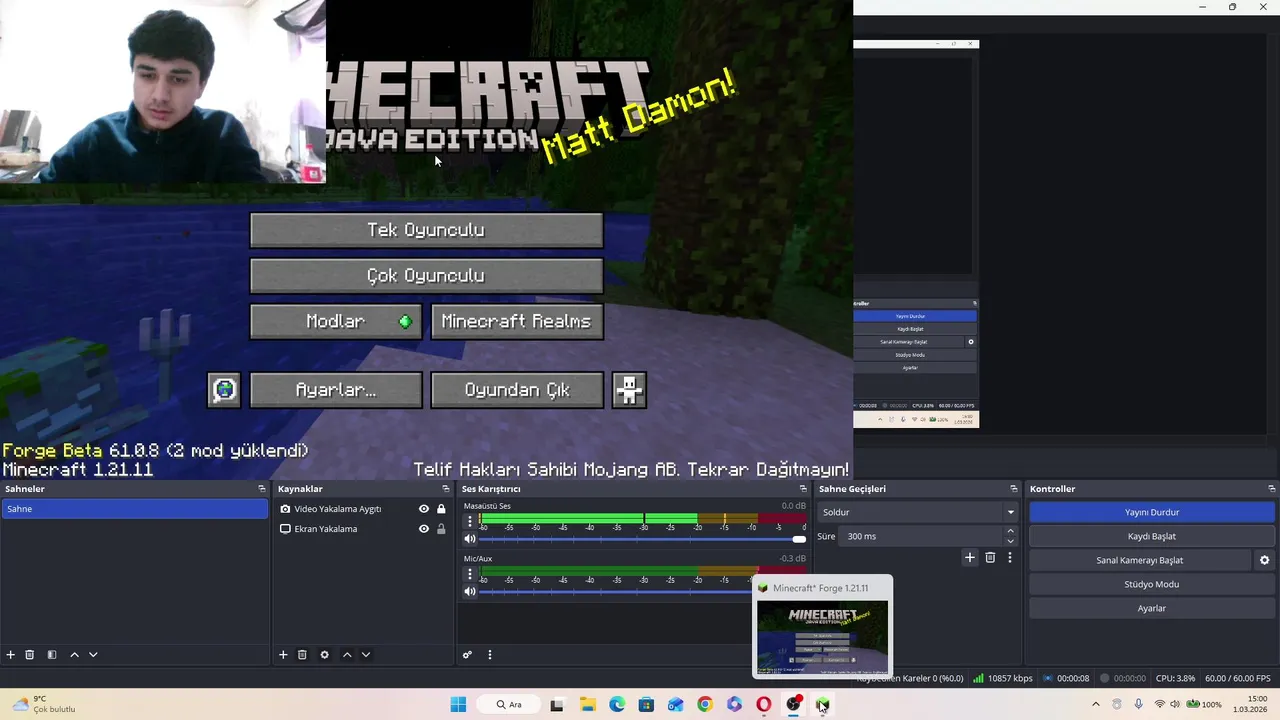Click the taskbar Ara search box
The image size is (1280, 720).
(x=509, y=705)
